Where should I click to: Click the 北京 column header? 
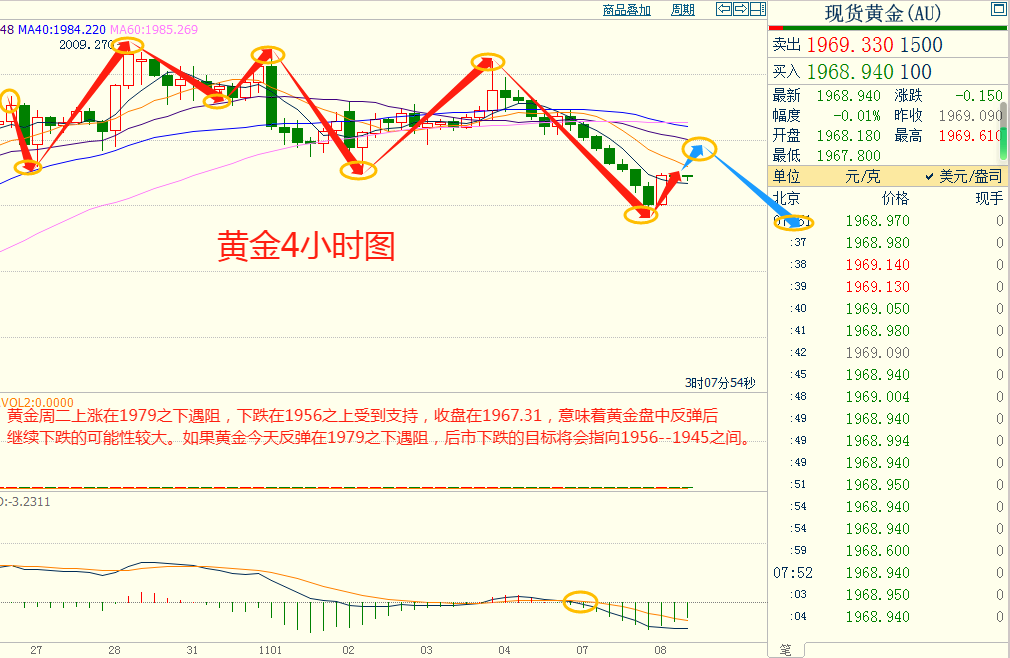[x=786, y=198]
